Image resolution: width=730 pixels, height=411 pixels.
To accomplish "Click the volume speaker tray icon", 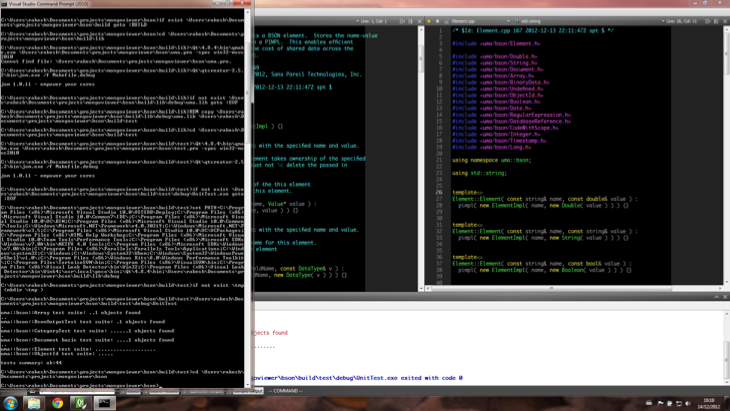I will pyautogui.click(x=688, y=404).
